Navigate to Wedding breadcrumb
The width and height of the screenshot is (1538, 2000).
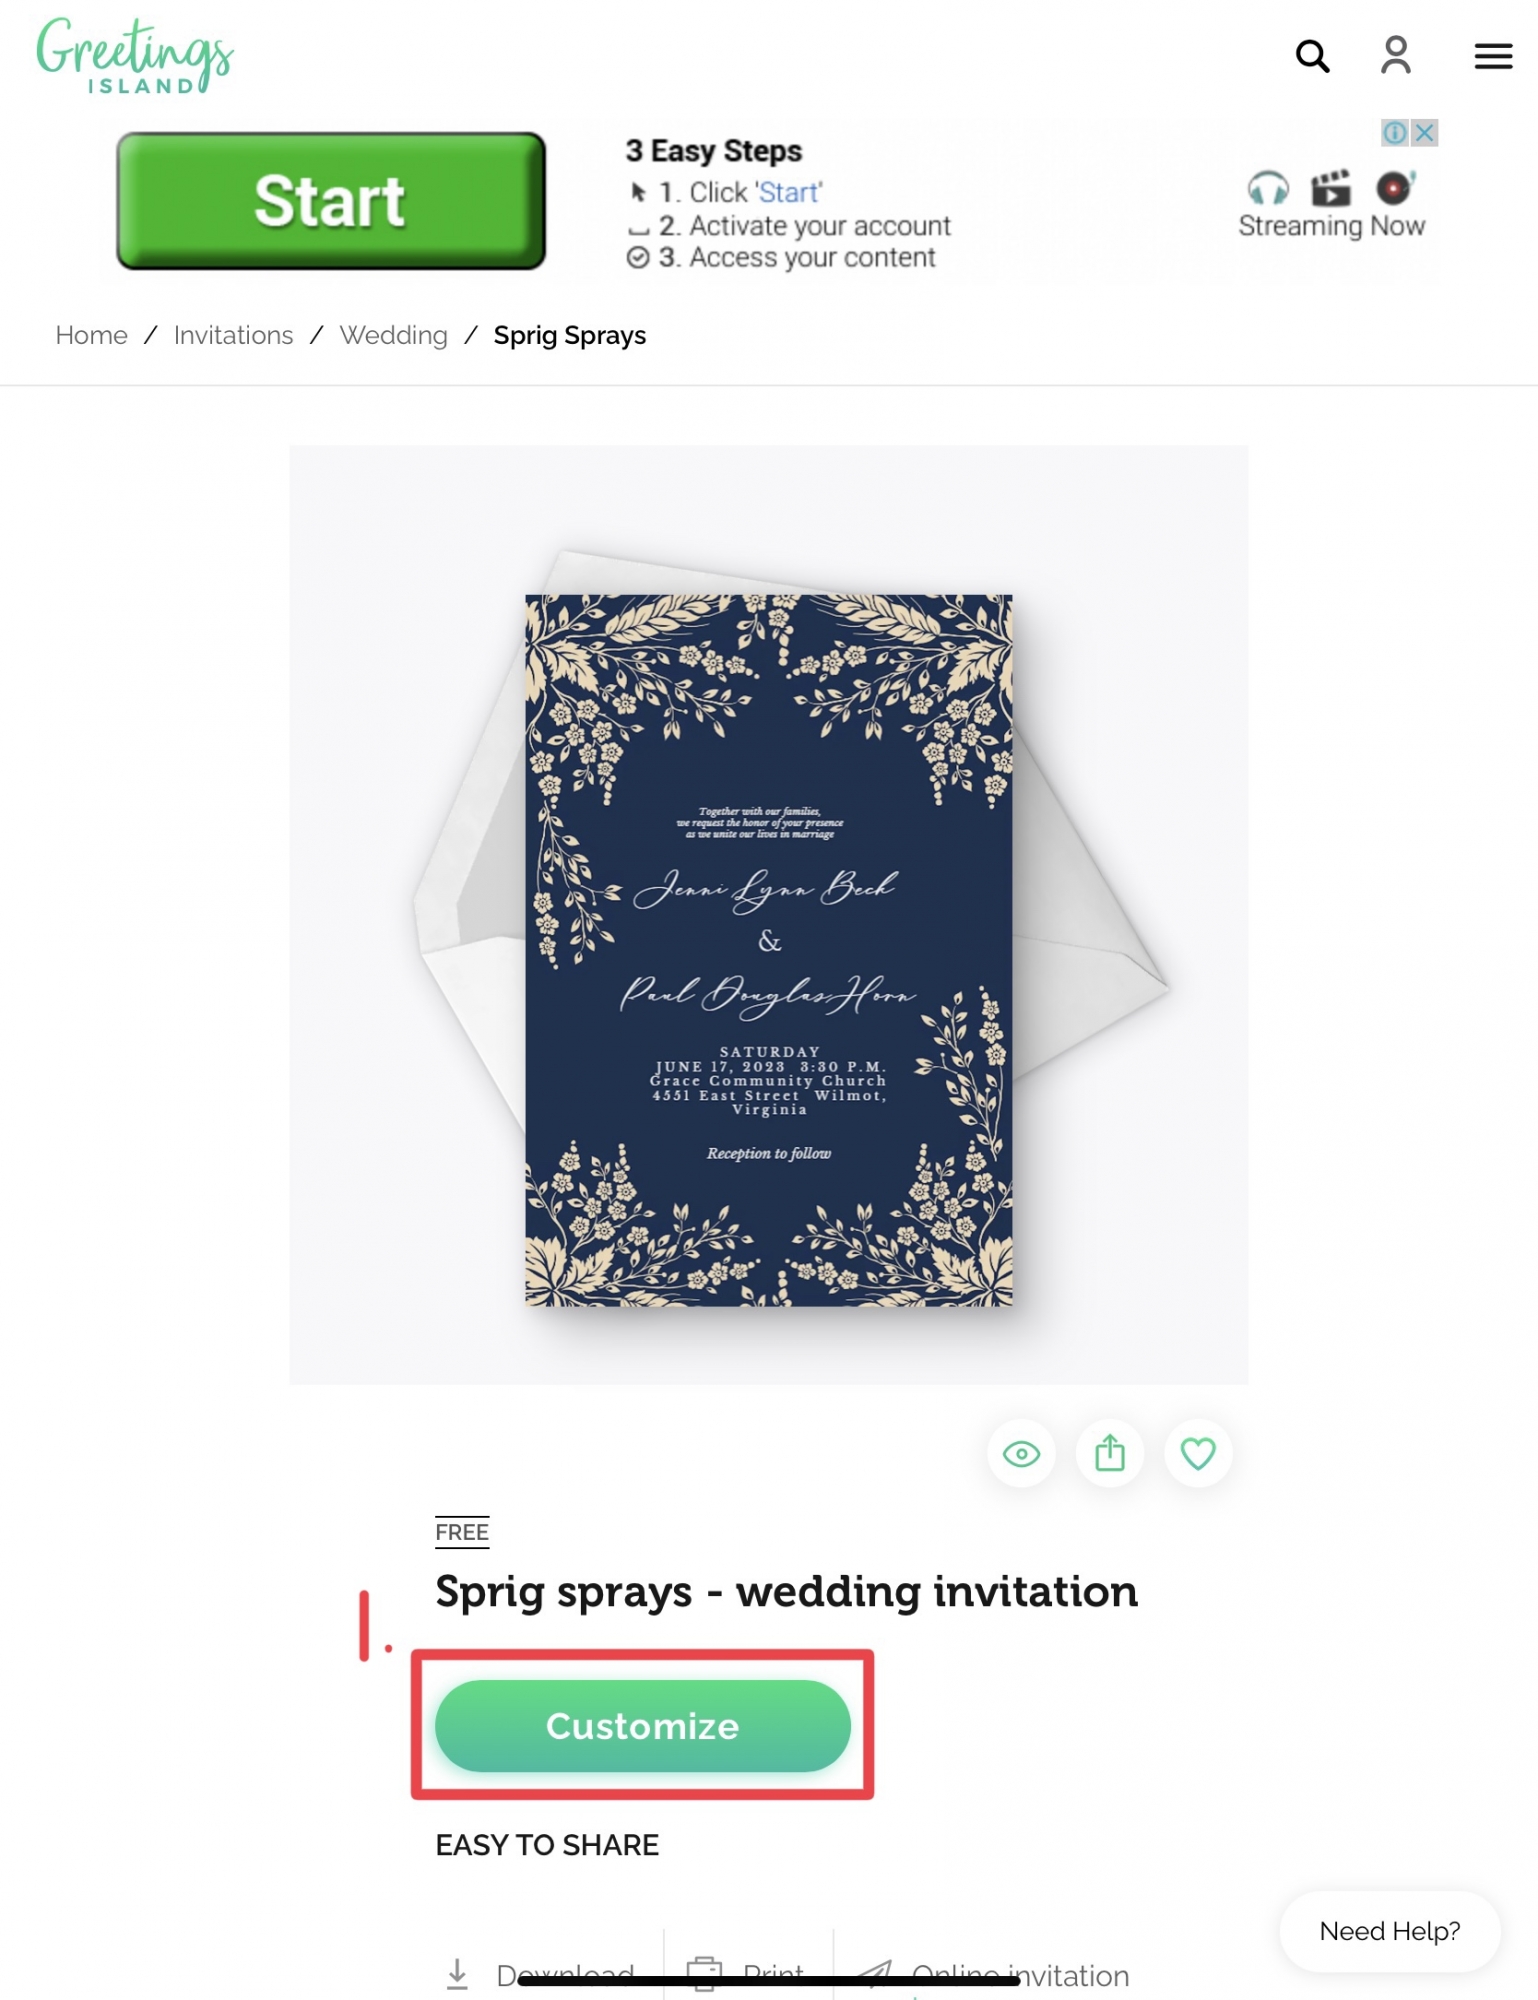pos(393,335)
